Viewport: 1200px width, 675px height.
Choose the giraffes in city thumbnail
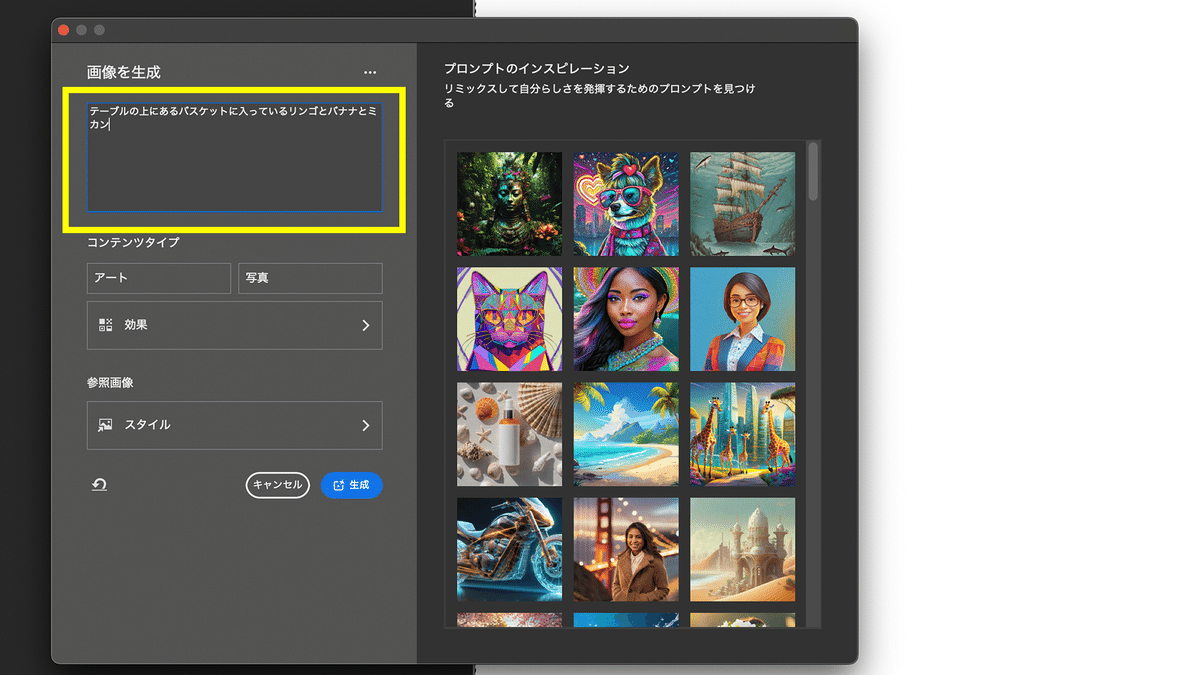click(x=743, y=434)
